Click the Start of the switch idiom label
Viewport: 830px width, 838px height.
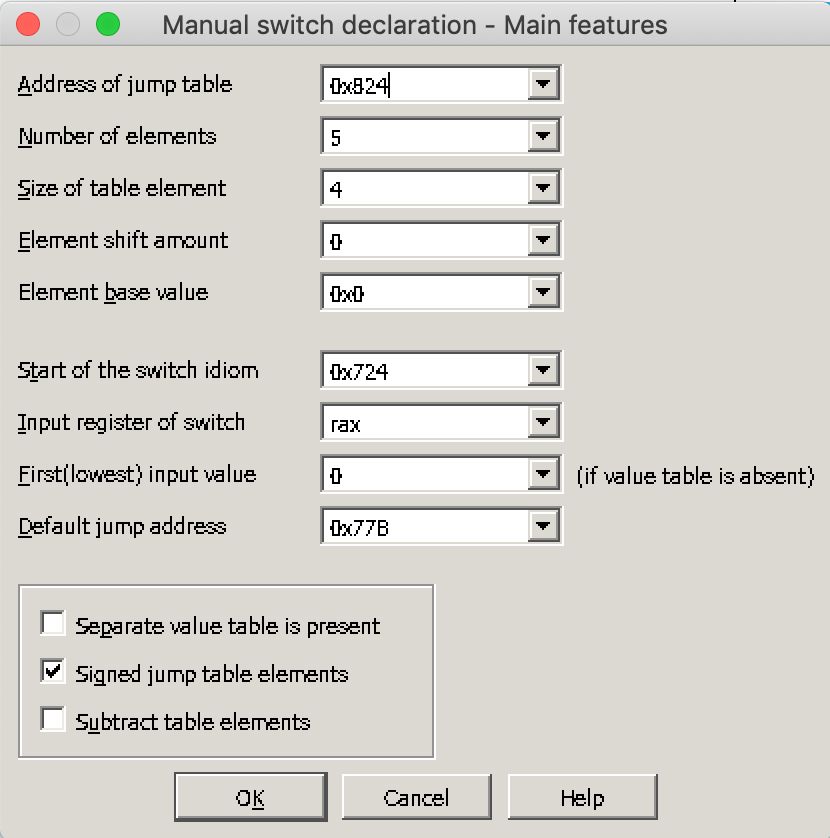pyautogui.click(x=138, y=370)
